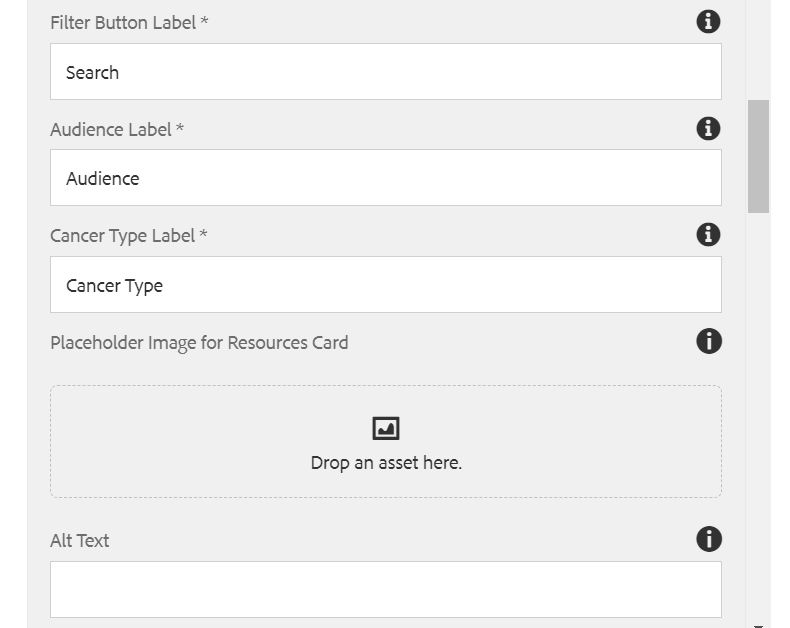This screenshot has width=790, height=628.
Task: Focus the Filter Button Label field containing Search
Action: point(386,72)
